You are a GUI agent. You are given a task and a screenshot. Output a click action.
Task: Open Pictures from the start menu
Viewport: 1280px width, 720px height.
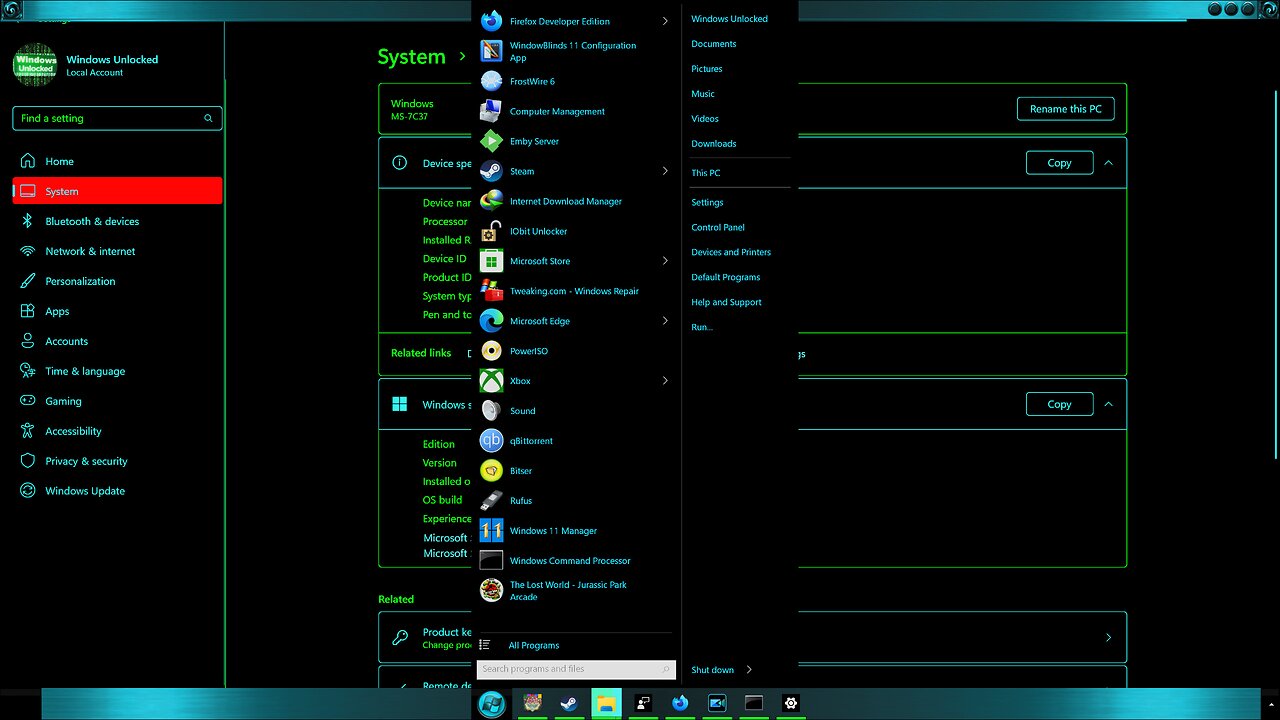coord(707,69)
